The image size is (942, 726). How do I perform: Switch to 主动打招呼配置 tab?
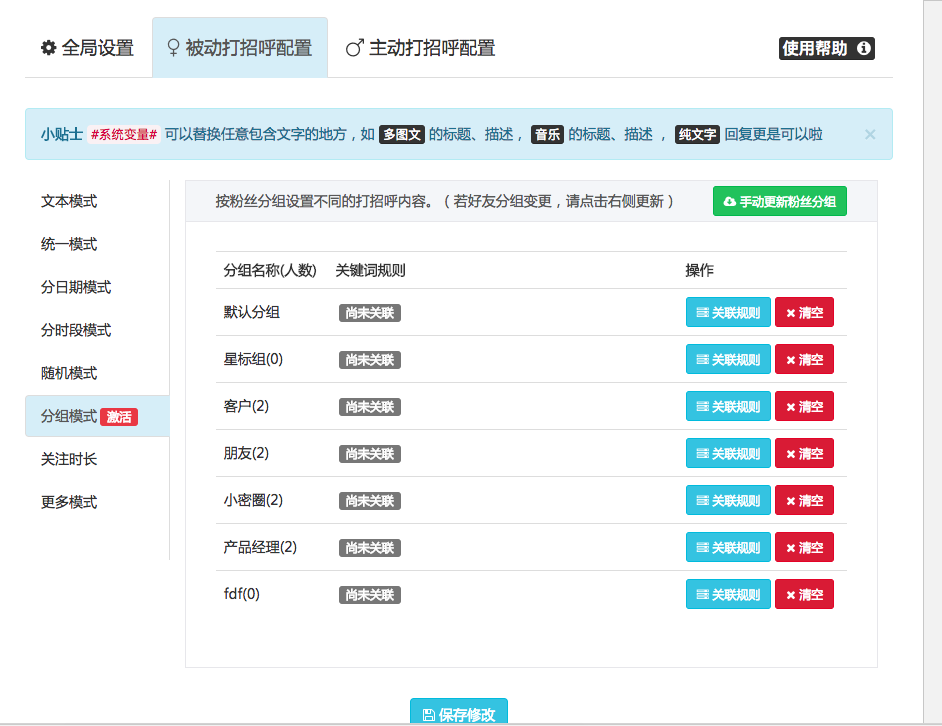421,48
